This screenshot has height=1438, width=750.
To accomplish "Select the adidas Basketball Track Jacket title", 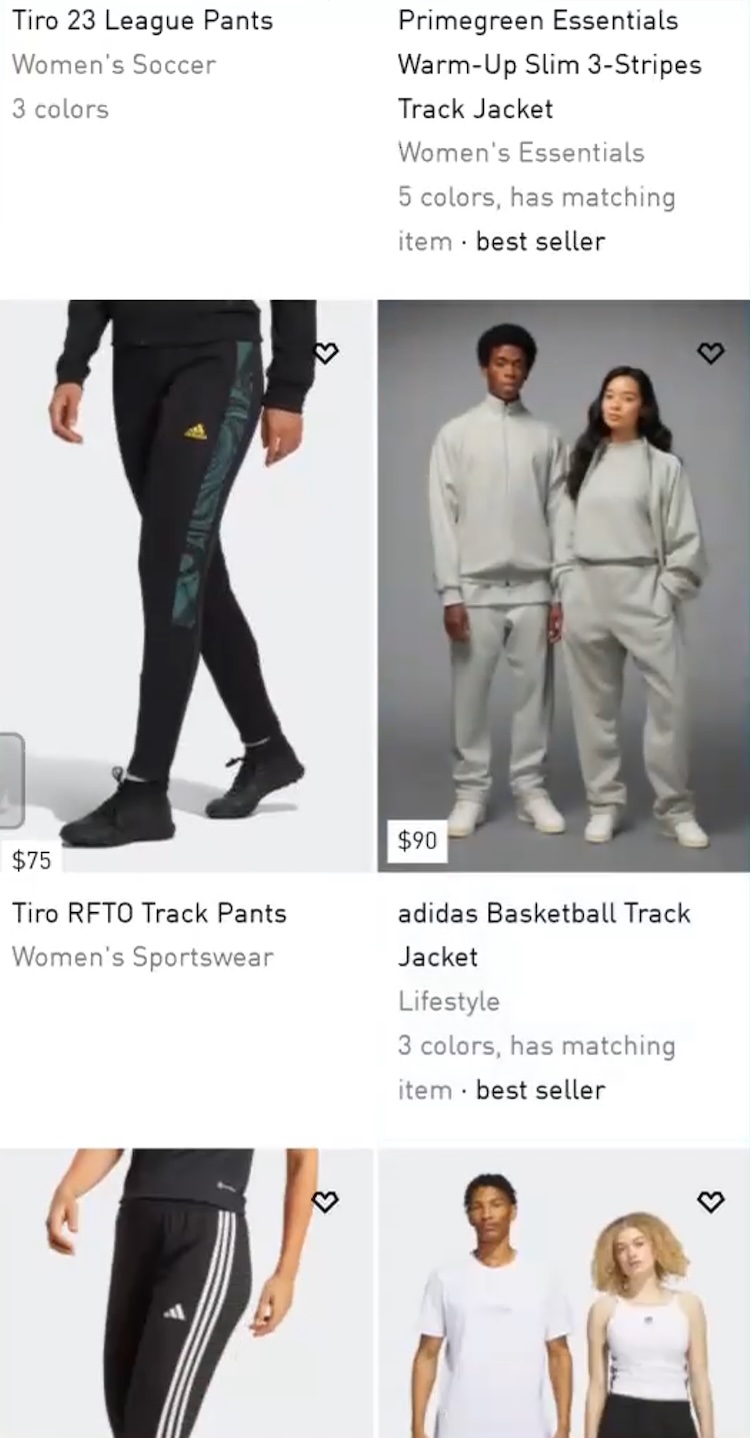I will coord(544,935).
